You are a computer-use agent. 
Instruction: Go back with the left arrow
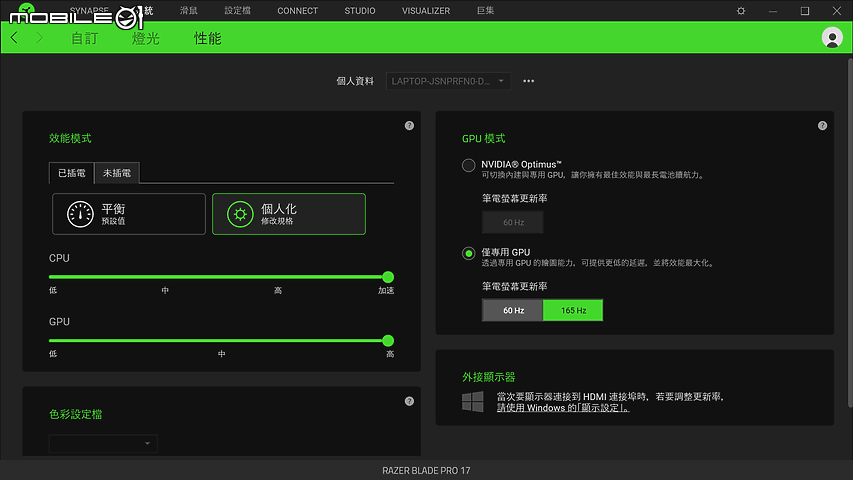(x=14, y=38)
